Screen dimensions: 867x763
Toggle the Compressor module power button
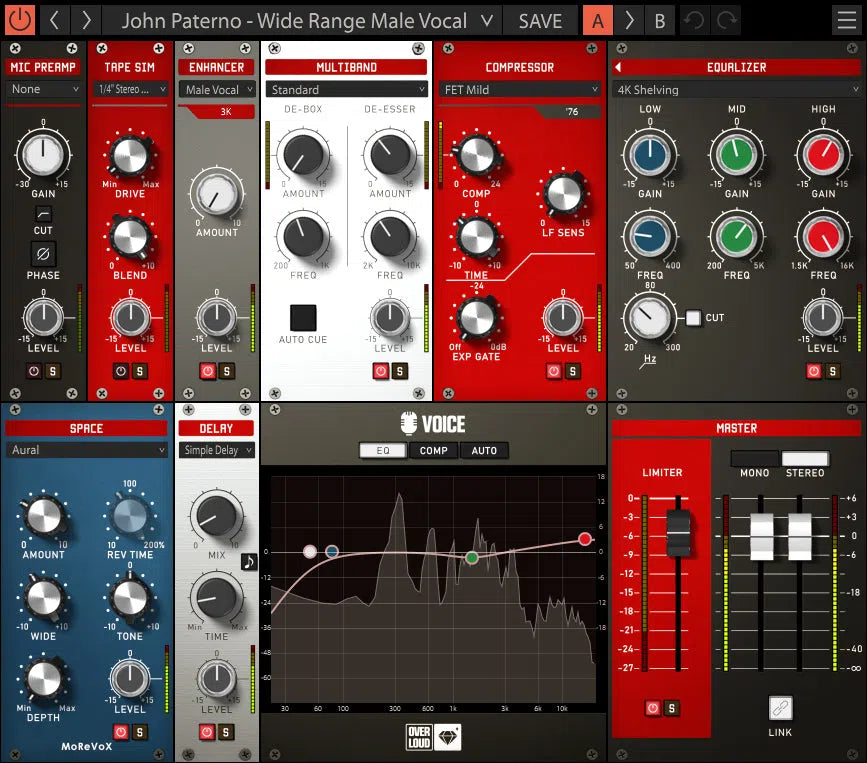tap(554, 371)
